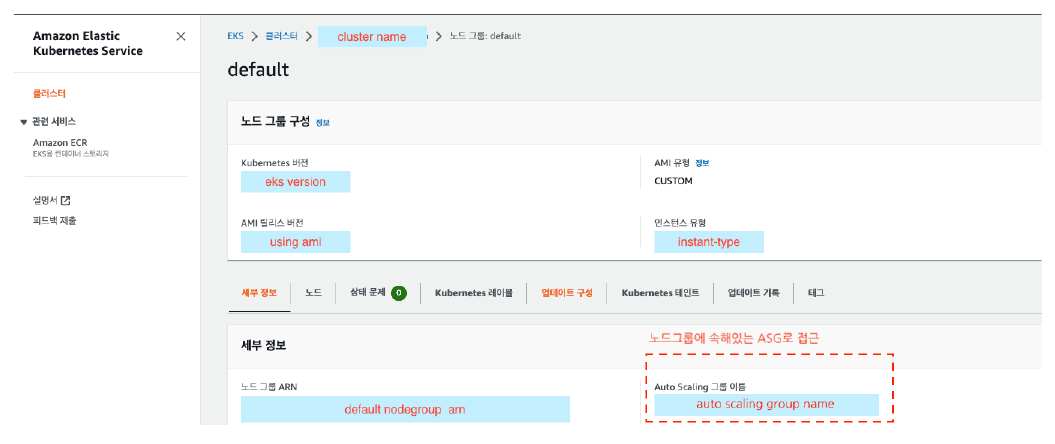
Task: Close the EKS sidebar panel
Action: click(x=180, y=36)
